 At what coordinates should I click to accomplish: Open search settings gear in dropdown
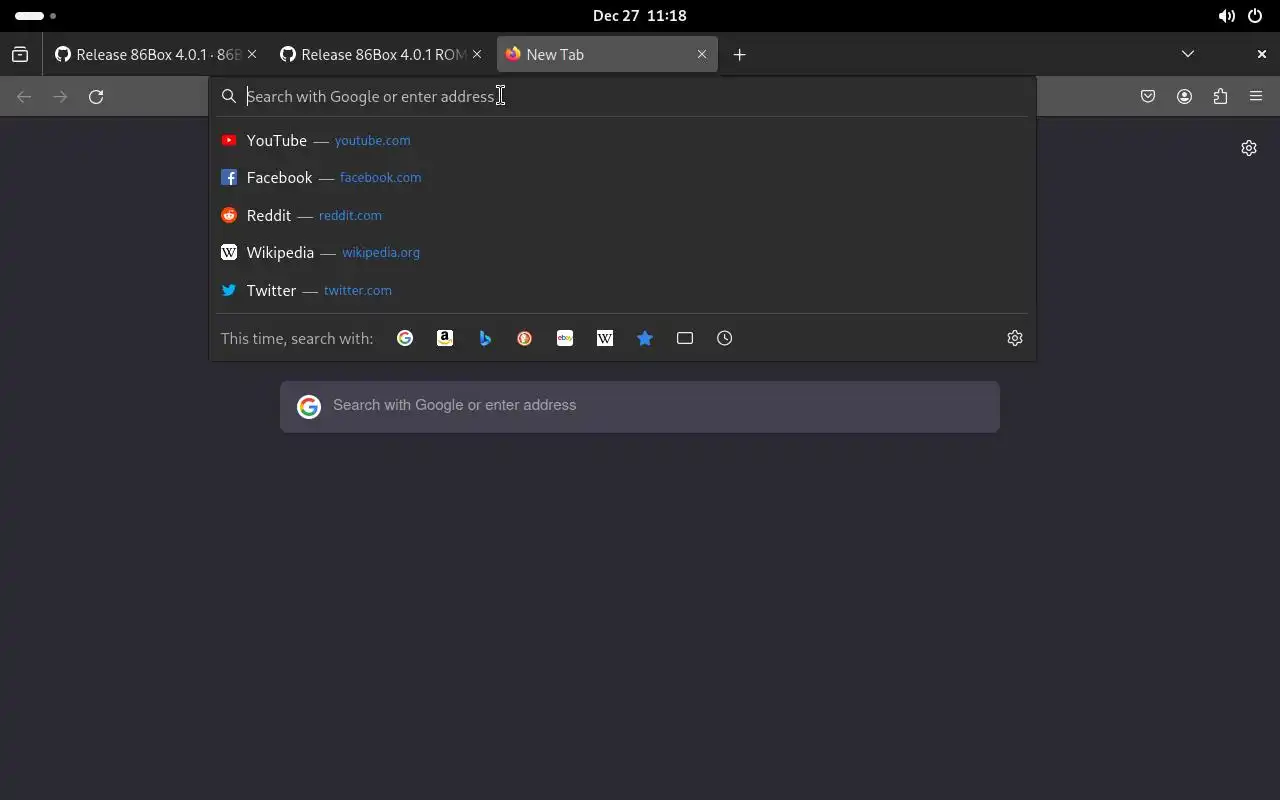pyautogui.click(x=1015, y=338)
